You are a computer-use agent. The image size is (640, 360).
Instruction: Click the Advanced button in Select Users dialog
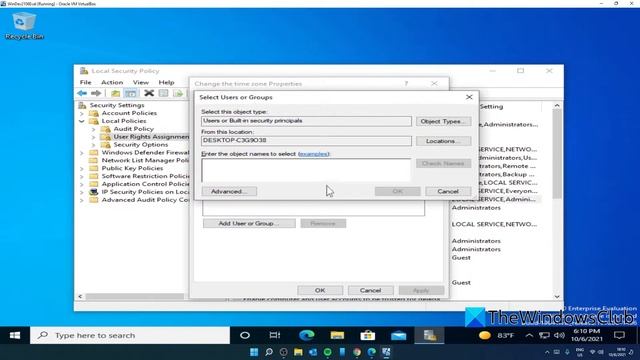click(229, 191)
